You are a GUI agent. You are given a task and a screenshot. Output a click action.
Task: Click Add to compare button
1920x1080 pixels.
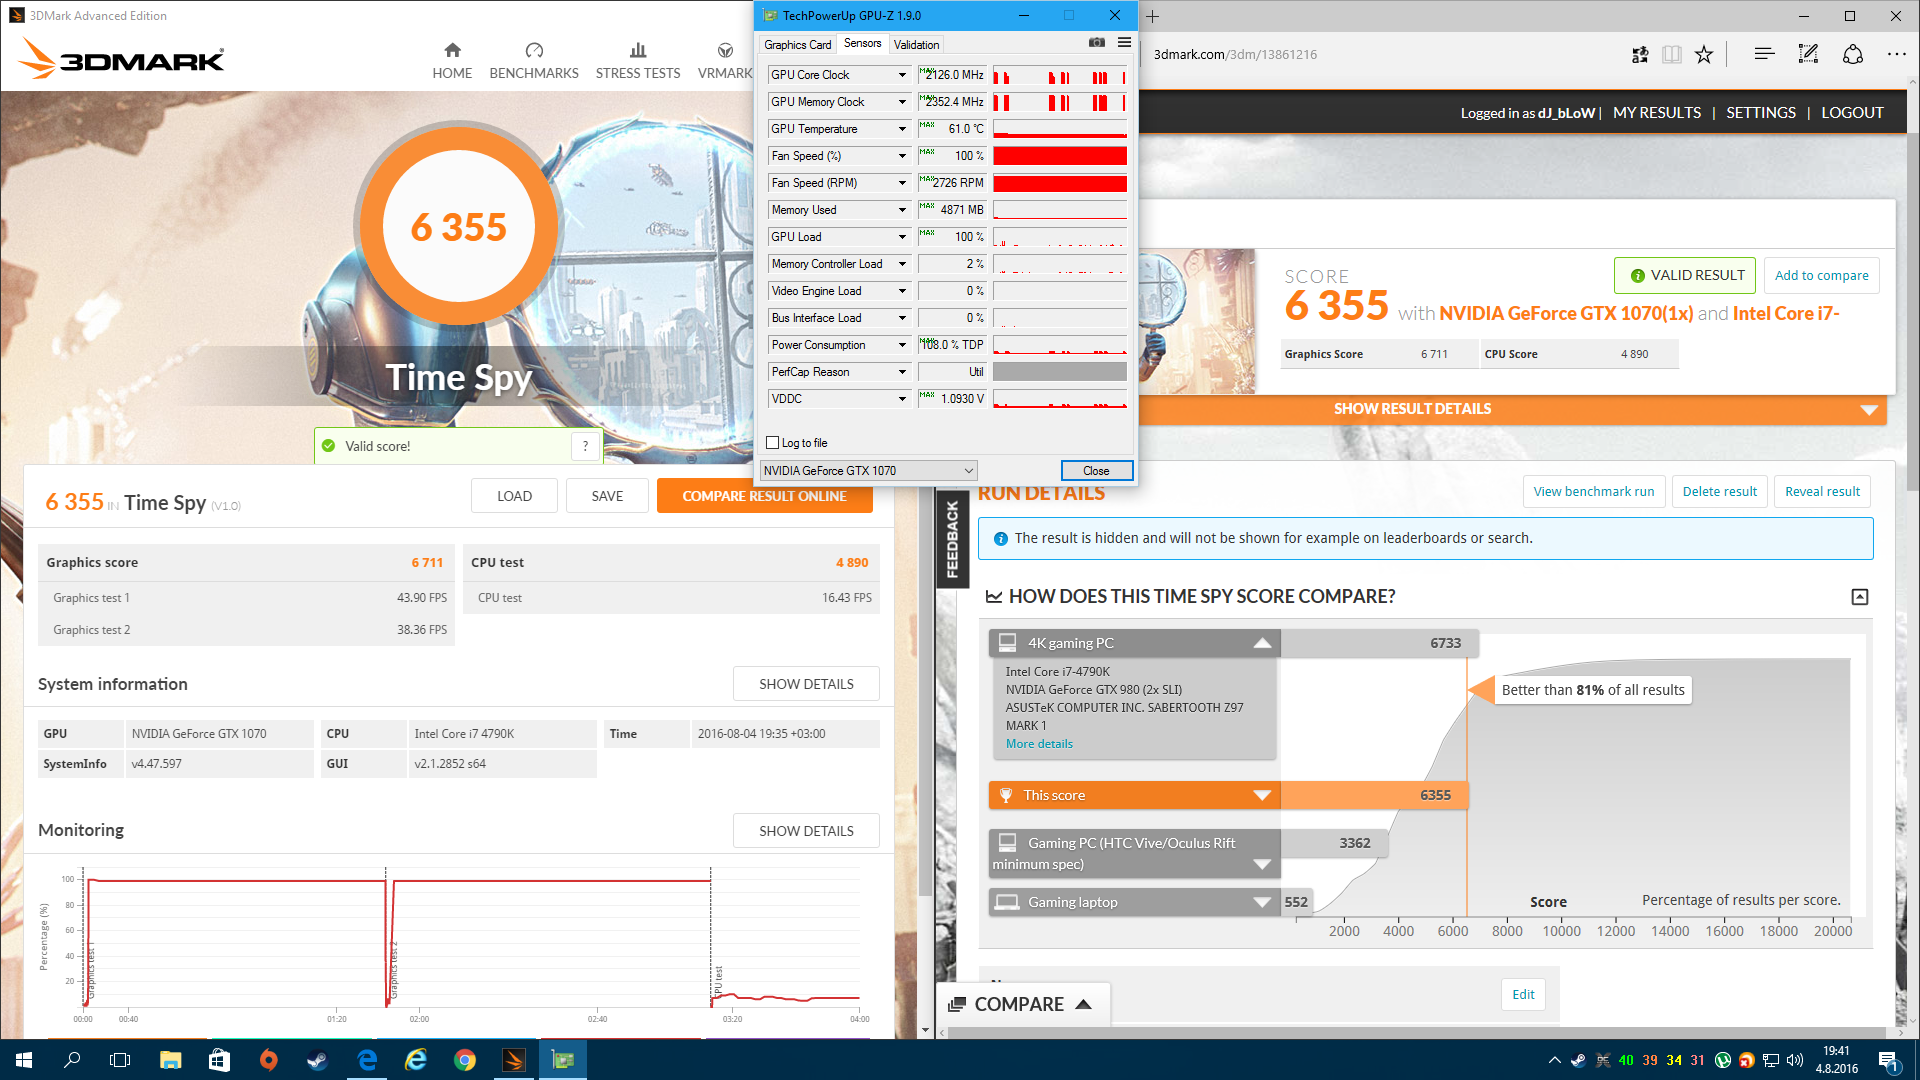tap(1821, 276)
